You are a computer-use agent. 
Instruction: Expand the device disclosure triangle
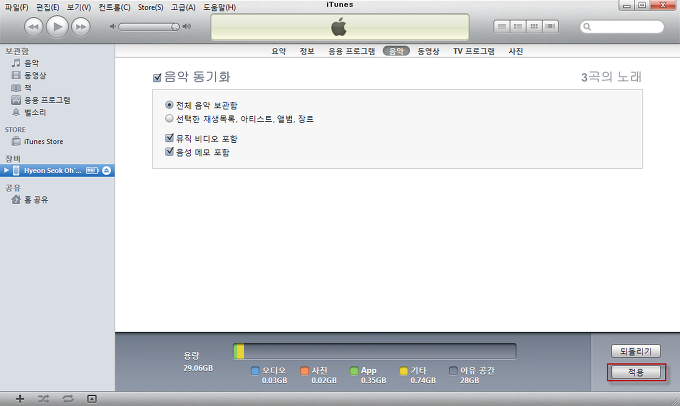[x=6, y=170]
